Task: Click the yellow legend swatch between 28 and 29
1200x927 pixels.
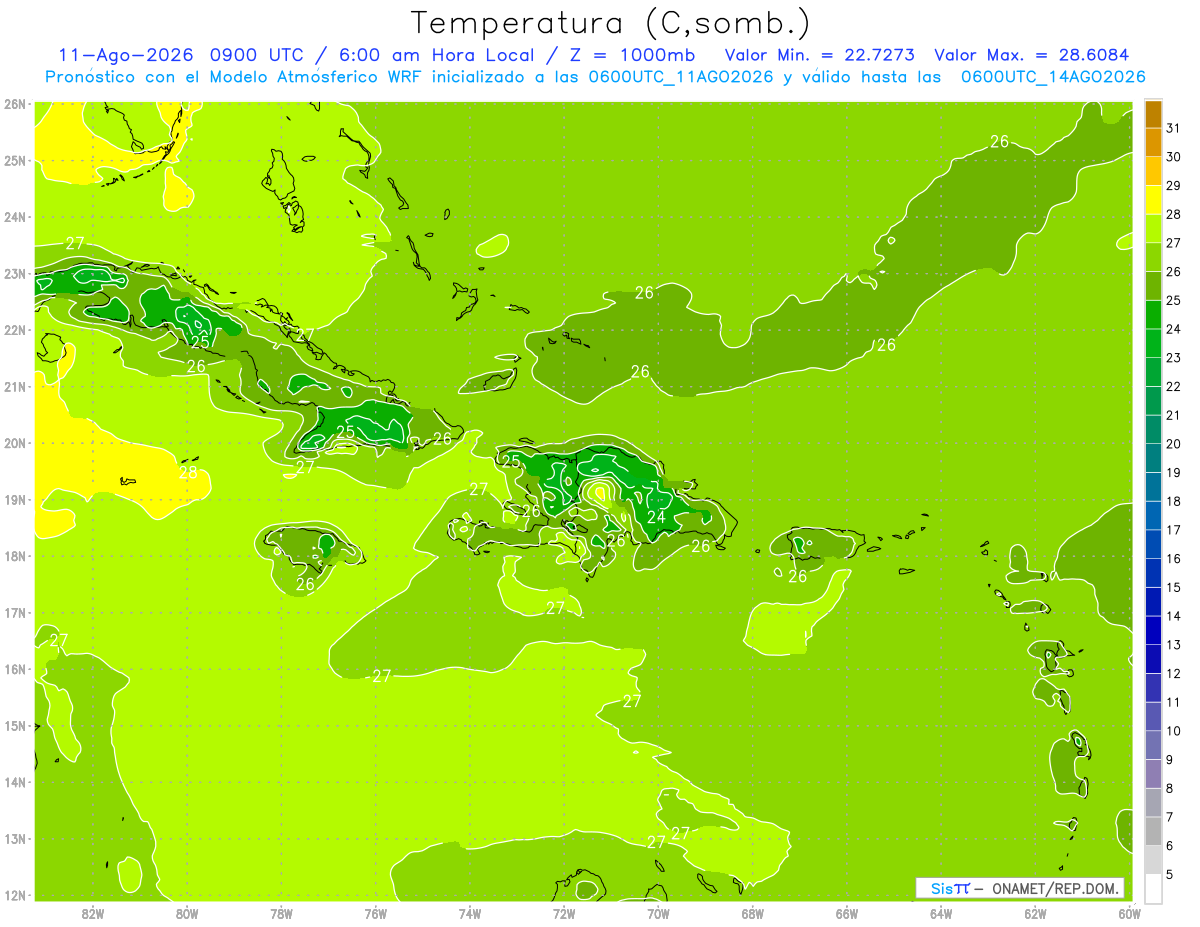Action: [1153, 200]
